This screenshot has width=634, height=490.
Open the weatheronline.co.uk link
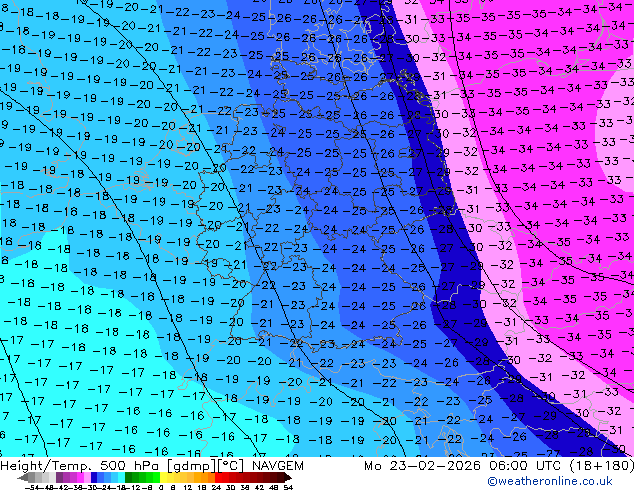[x=549, y=481]
